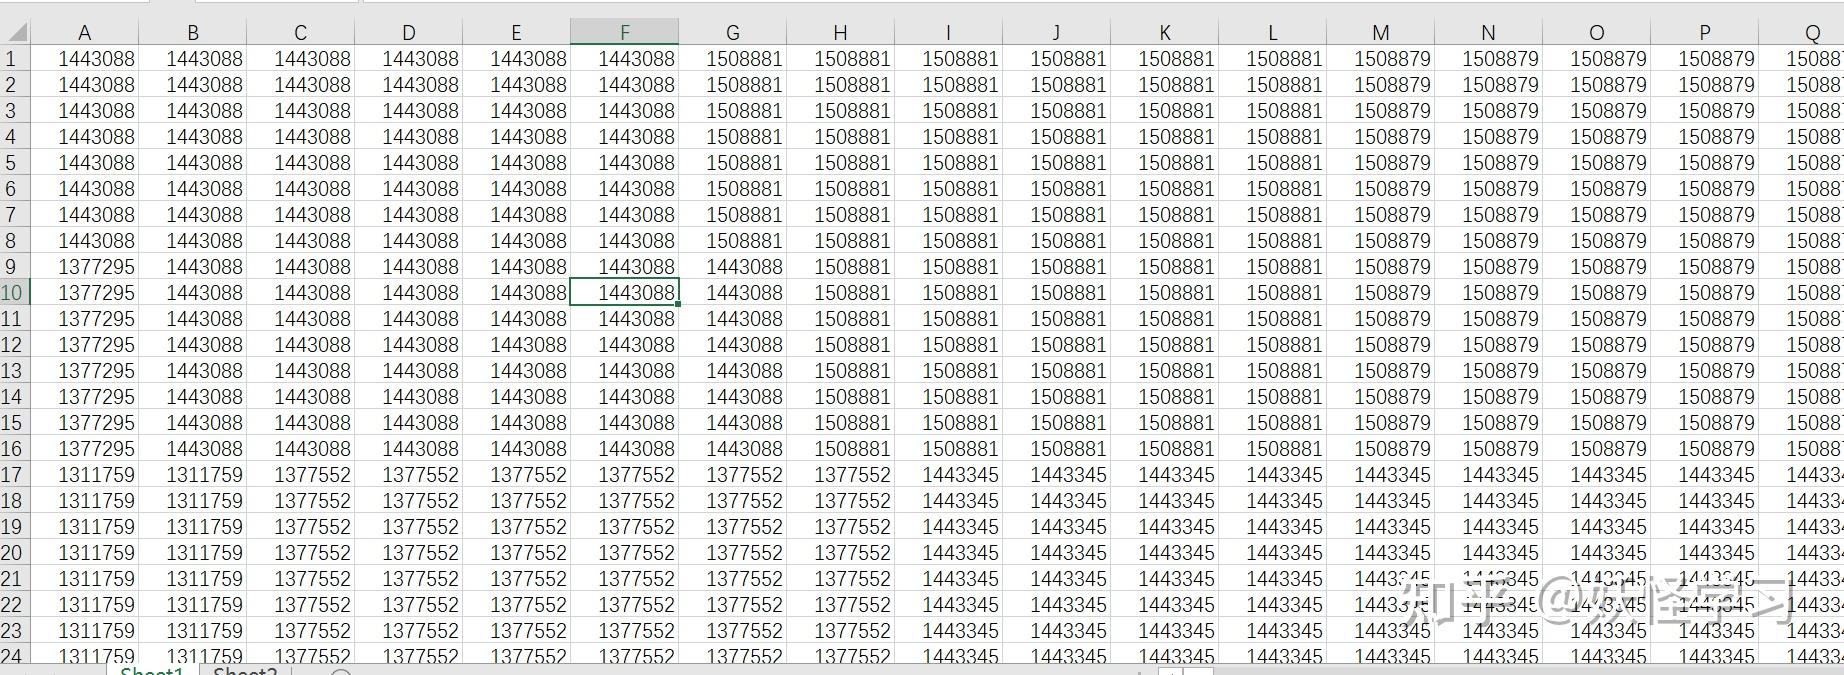This screenshot has width=1844, height=675.
Task: Click cell B13 containing 1443088
Action: point(192,371)
